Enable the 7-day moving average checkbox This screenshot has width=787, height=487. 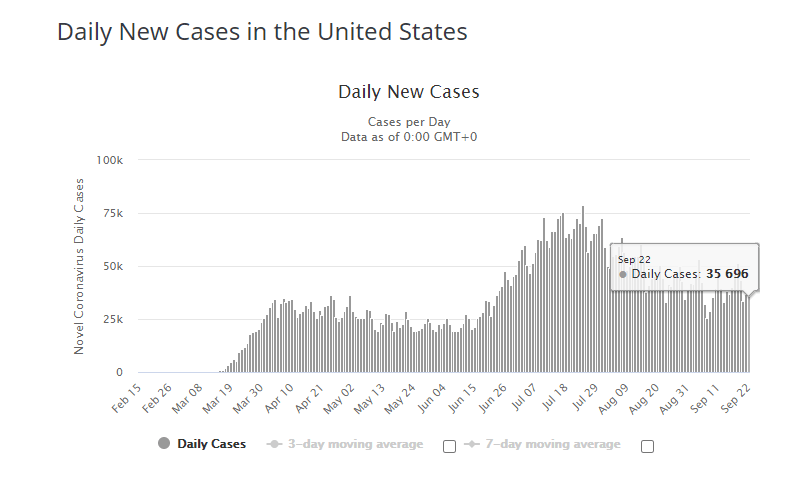pyautogui.click(x=647, y=446)
